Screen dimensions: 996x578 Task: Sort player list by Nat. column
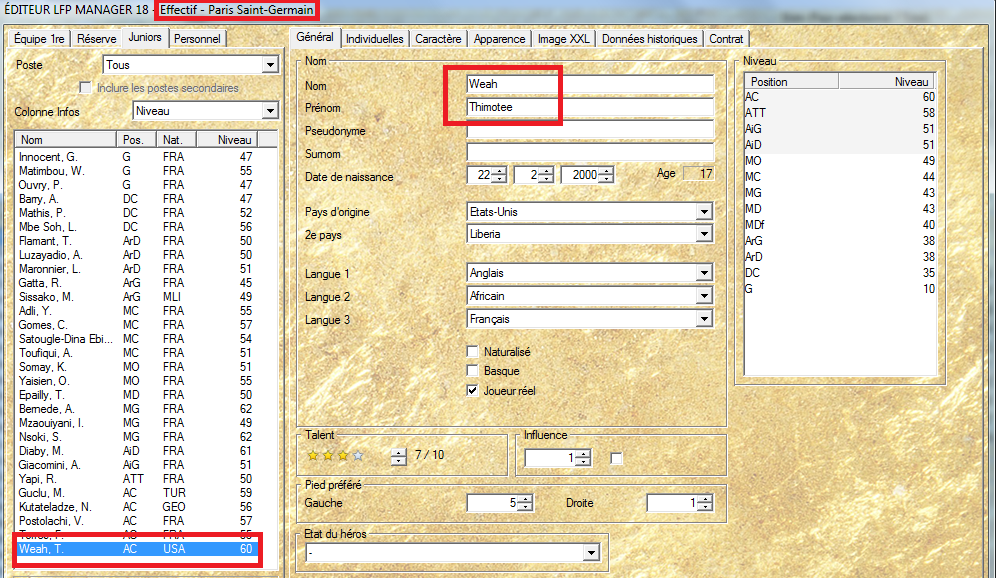coord(177,140)
